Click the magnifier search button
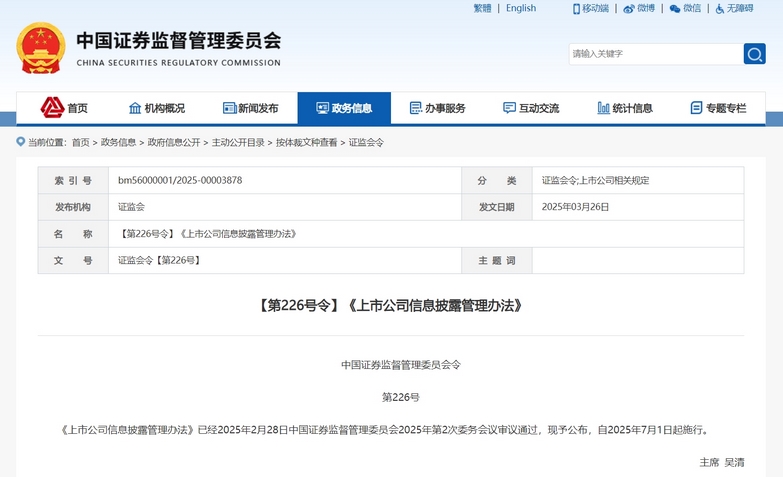 pos(754,54)
